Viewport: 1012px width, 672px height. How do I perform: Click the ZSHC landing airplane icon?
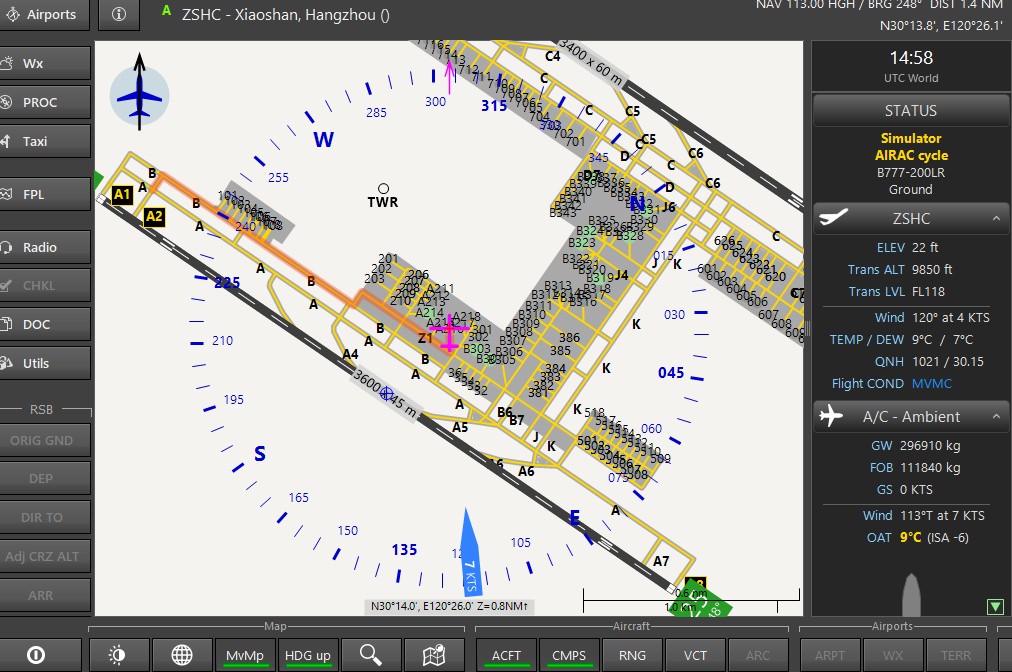point(833,217)
